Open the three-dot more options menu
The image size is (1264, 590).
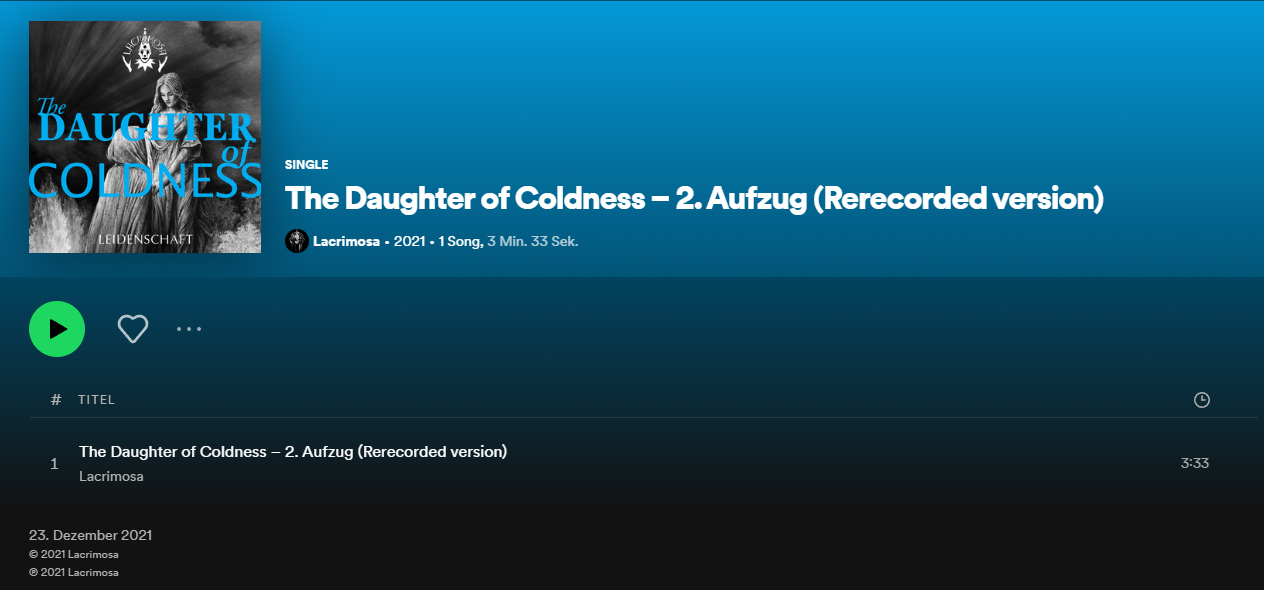coord(189,329)
